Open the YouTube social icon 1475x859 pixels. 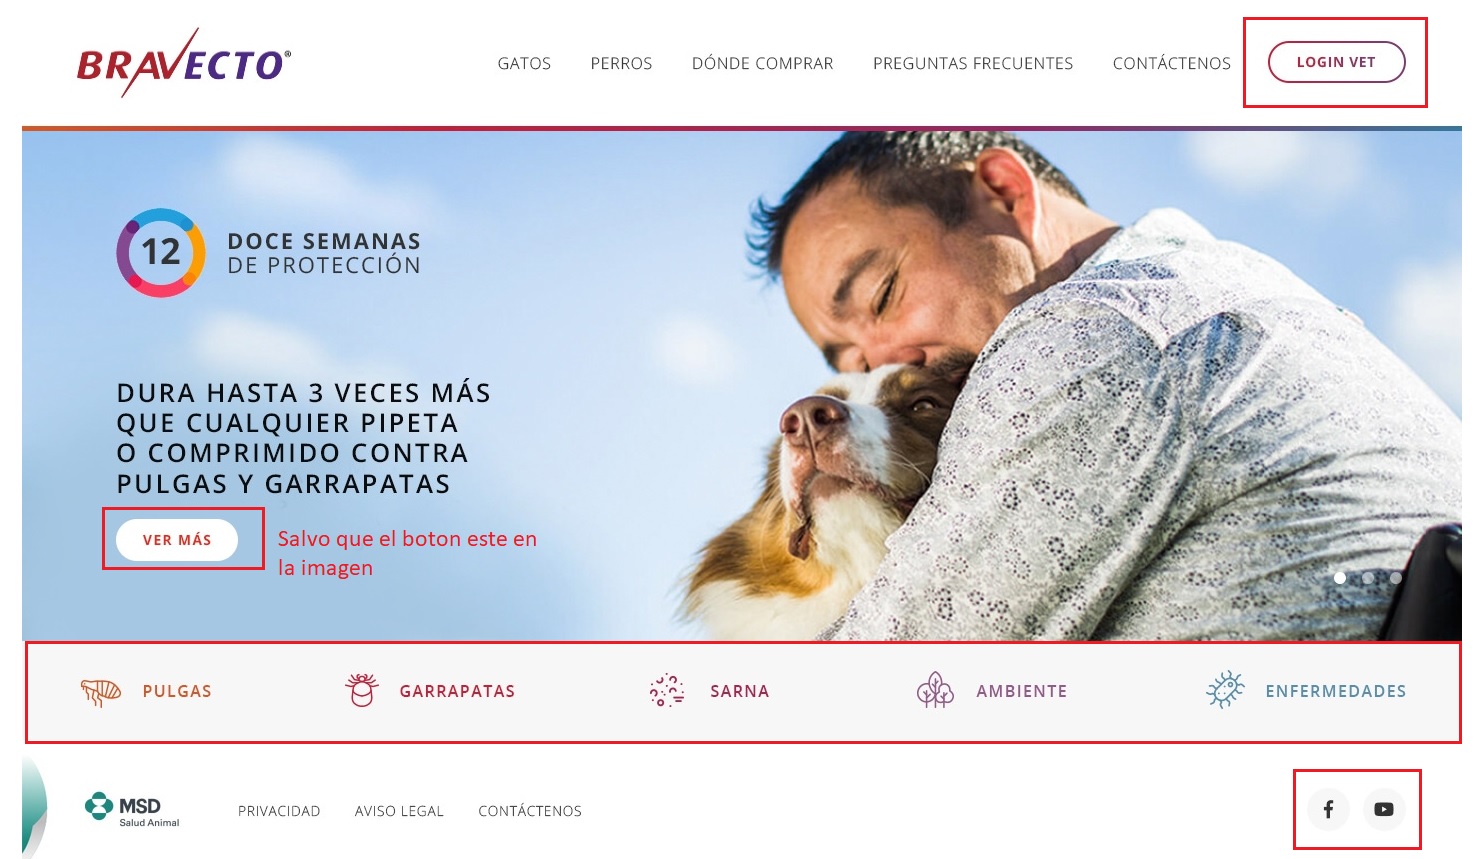click(1384, 809)
